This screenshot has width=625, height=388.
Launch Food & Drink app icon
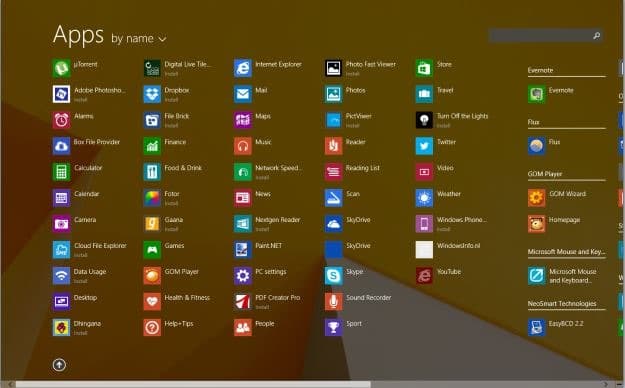pos(152,172)
